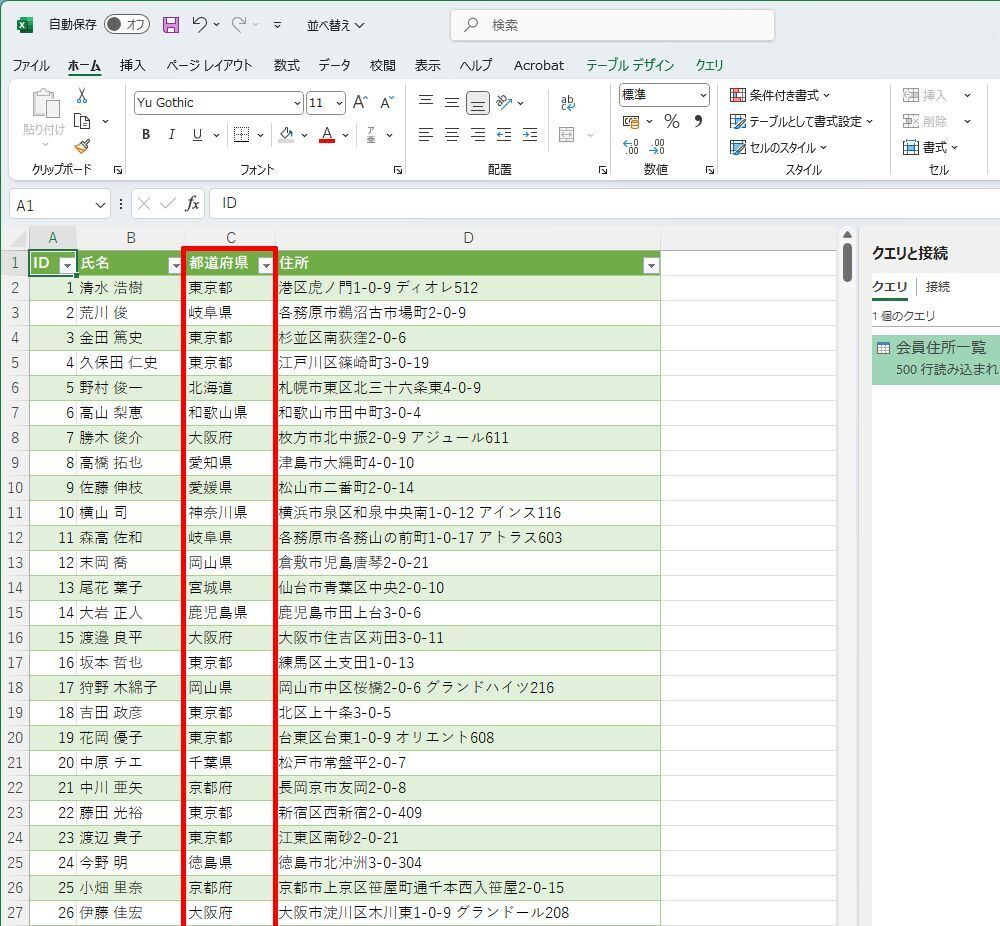1000x926 pixels.
Task: Click セルのスタイル button
Action: 778,147
